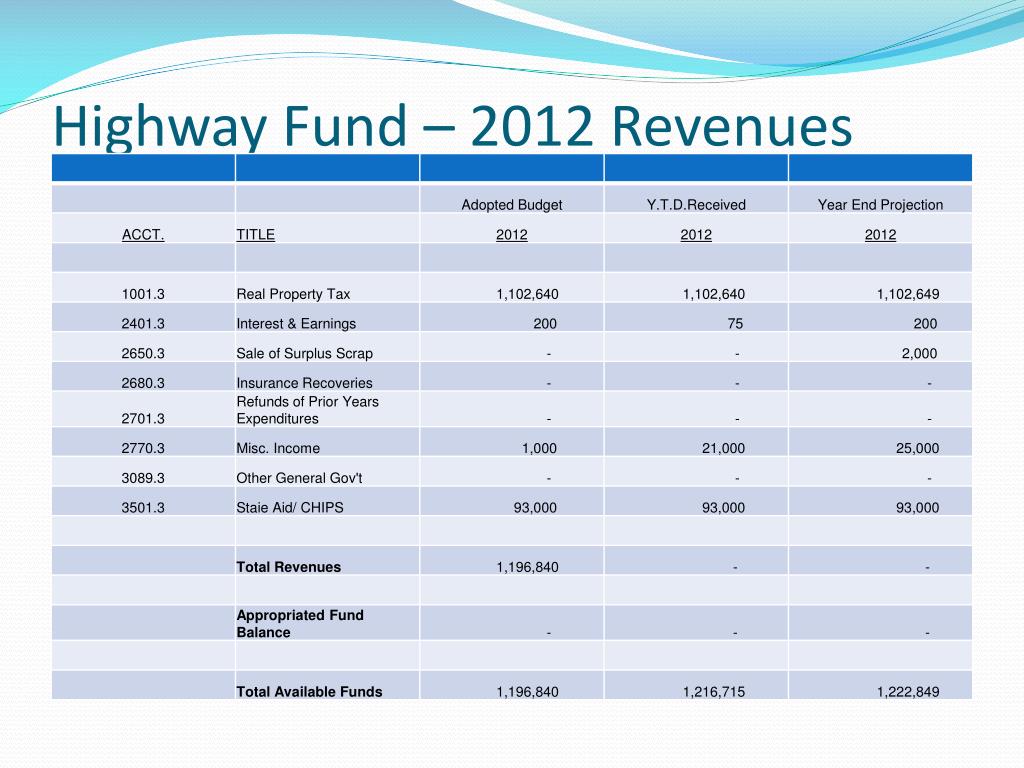Click account number 1001.3
1024x768 pixels.
pyautogui.click(x=143, y=294)
